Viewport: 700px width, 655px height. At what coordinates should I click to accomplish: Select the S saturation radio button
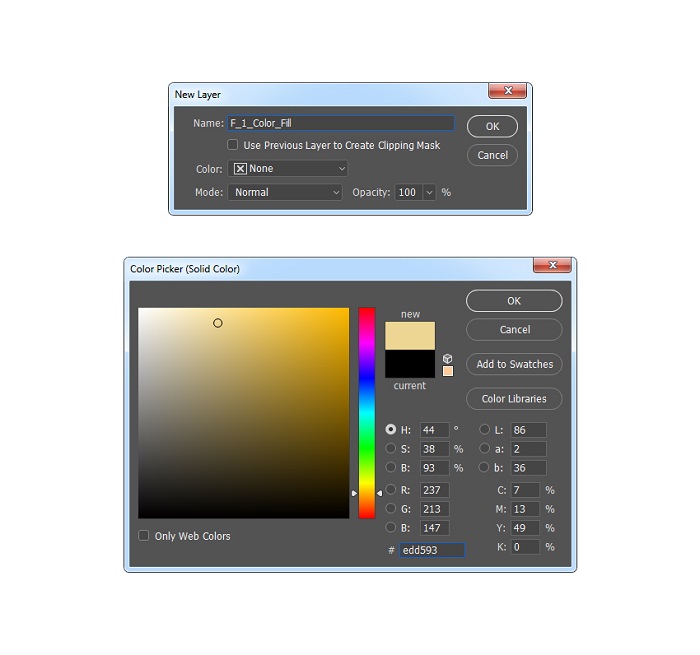(391, 448)
